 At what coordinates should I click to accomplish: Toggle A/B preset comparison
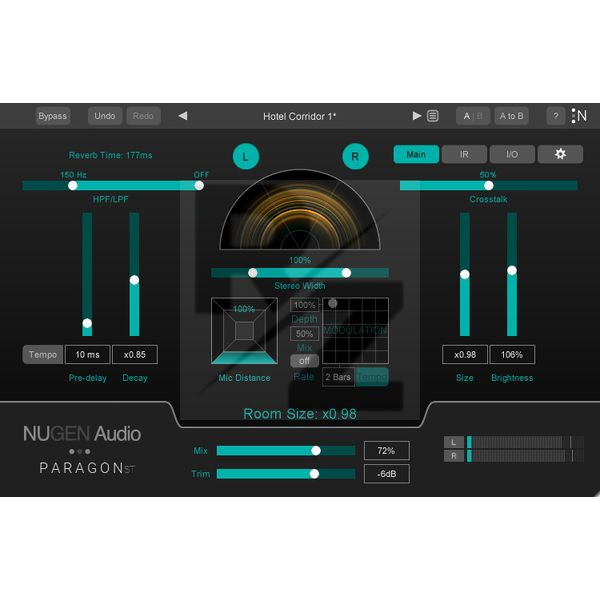pyautogui.click(x=473, y=116)
